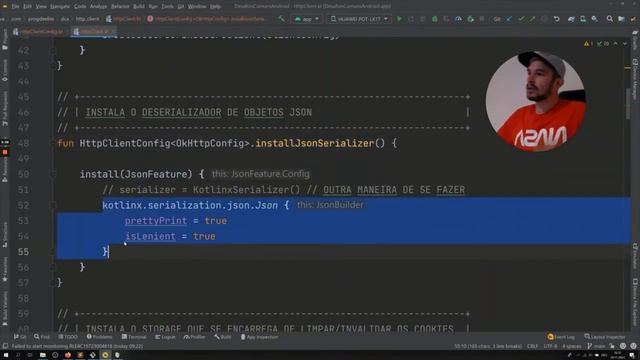Open the Navigate menu
Viewport: 640px width, 360px height.
(x=60, y=7)
